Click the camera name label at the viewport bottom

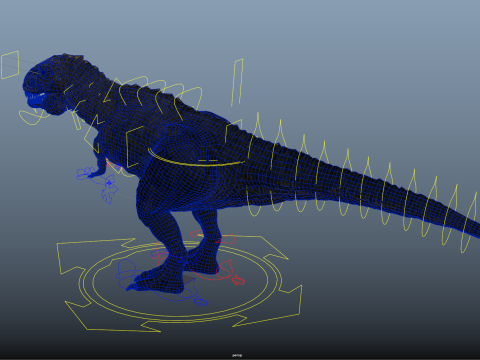[x=237, y=355]
